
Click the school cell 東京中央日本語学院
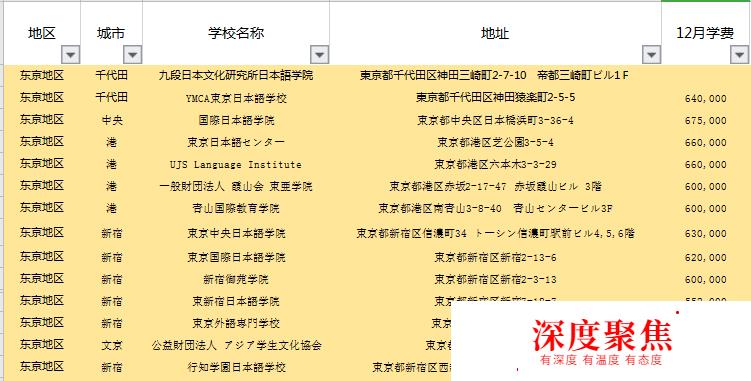(236, 233)
